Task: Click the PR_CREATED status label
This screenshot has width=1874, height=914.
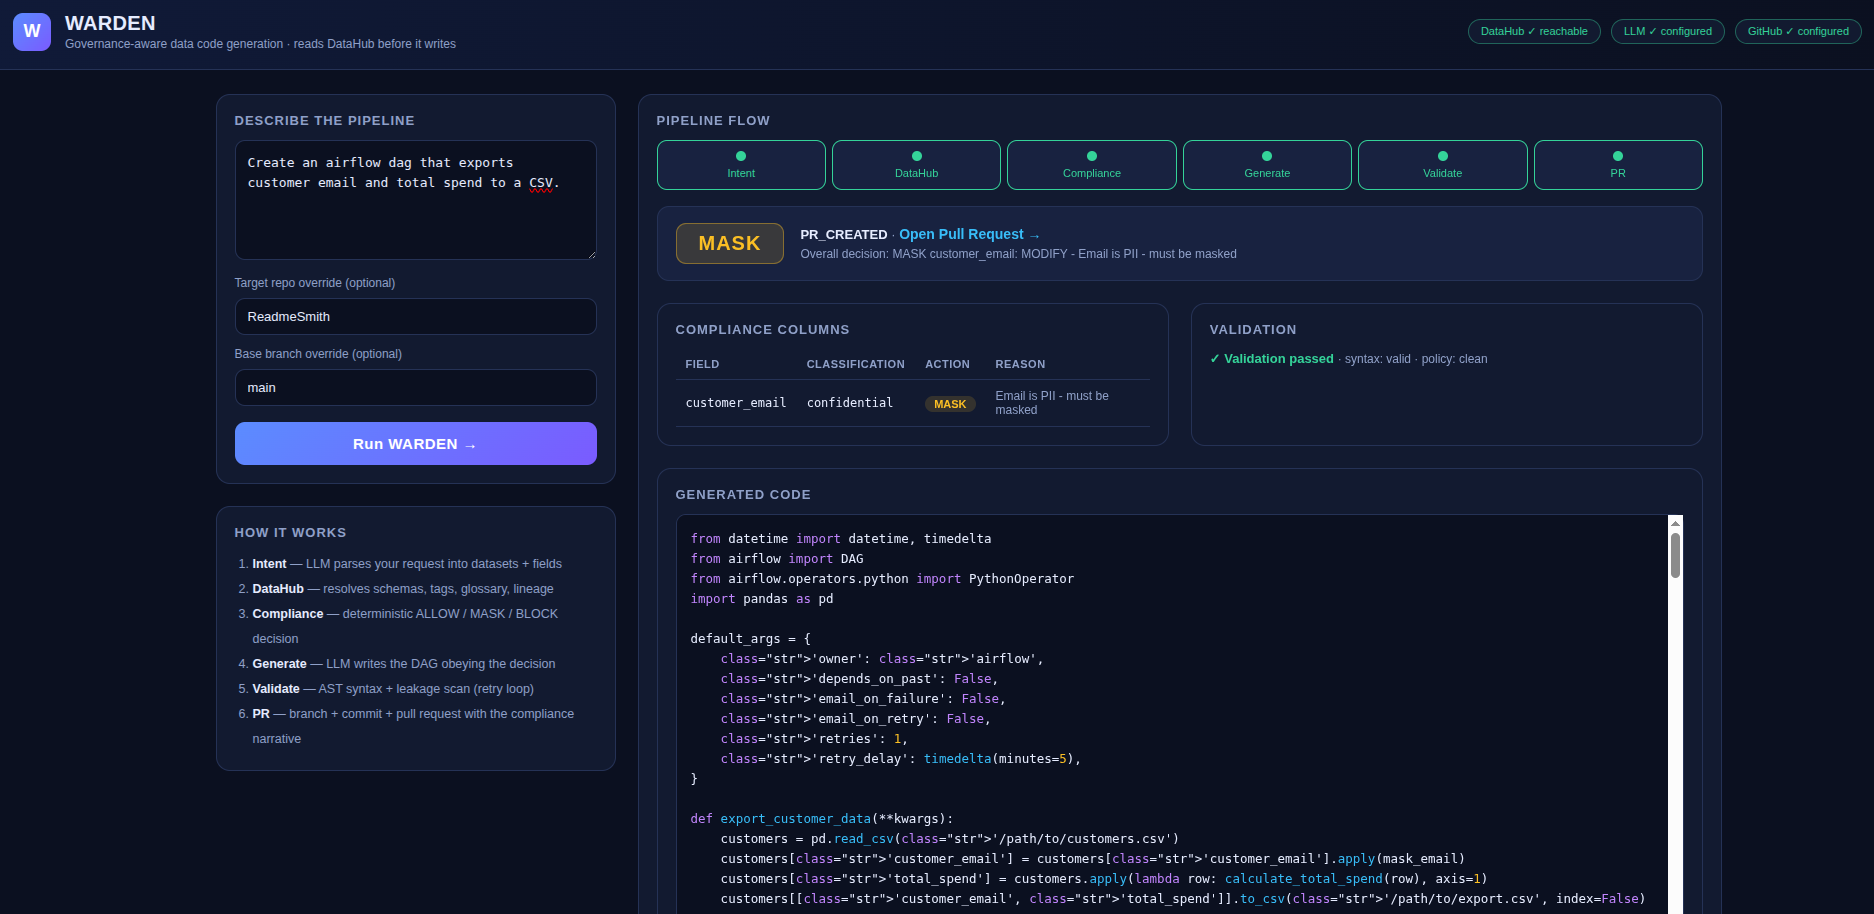Action: click(x=844, y=234)
